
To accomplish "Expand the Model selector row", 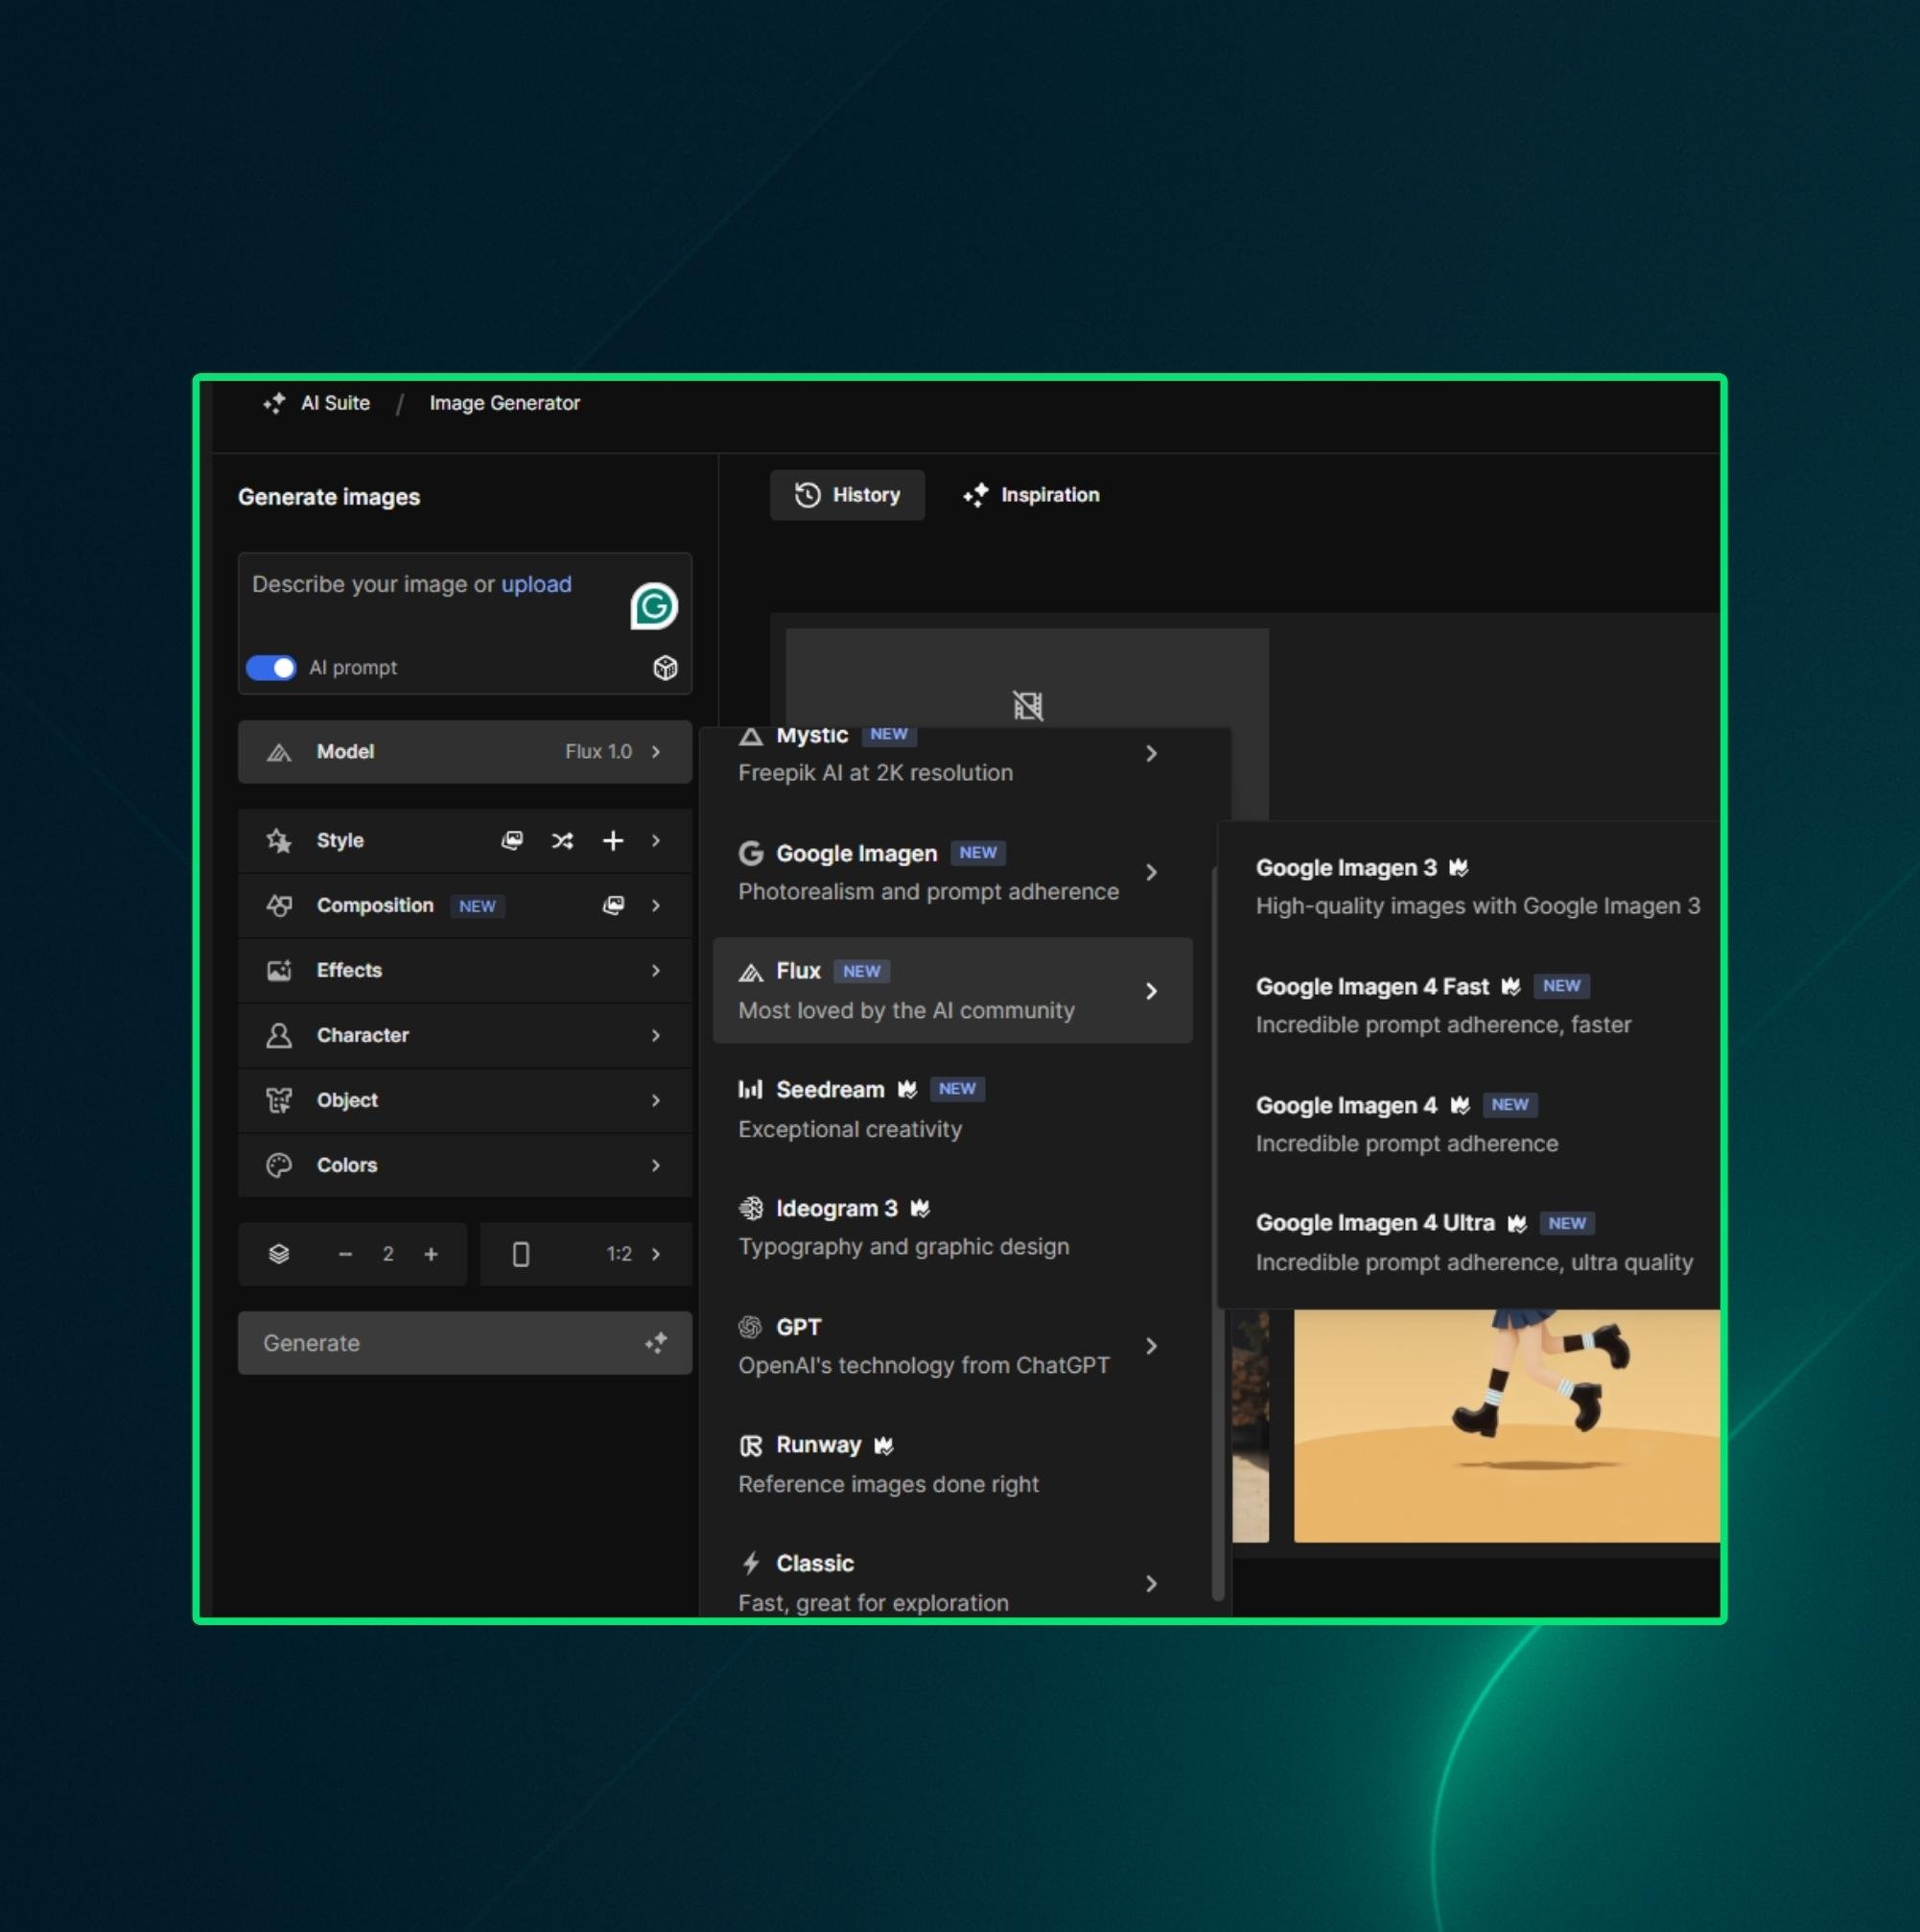I will coord(464,752).
